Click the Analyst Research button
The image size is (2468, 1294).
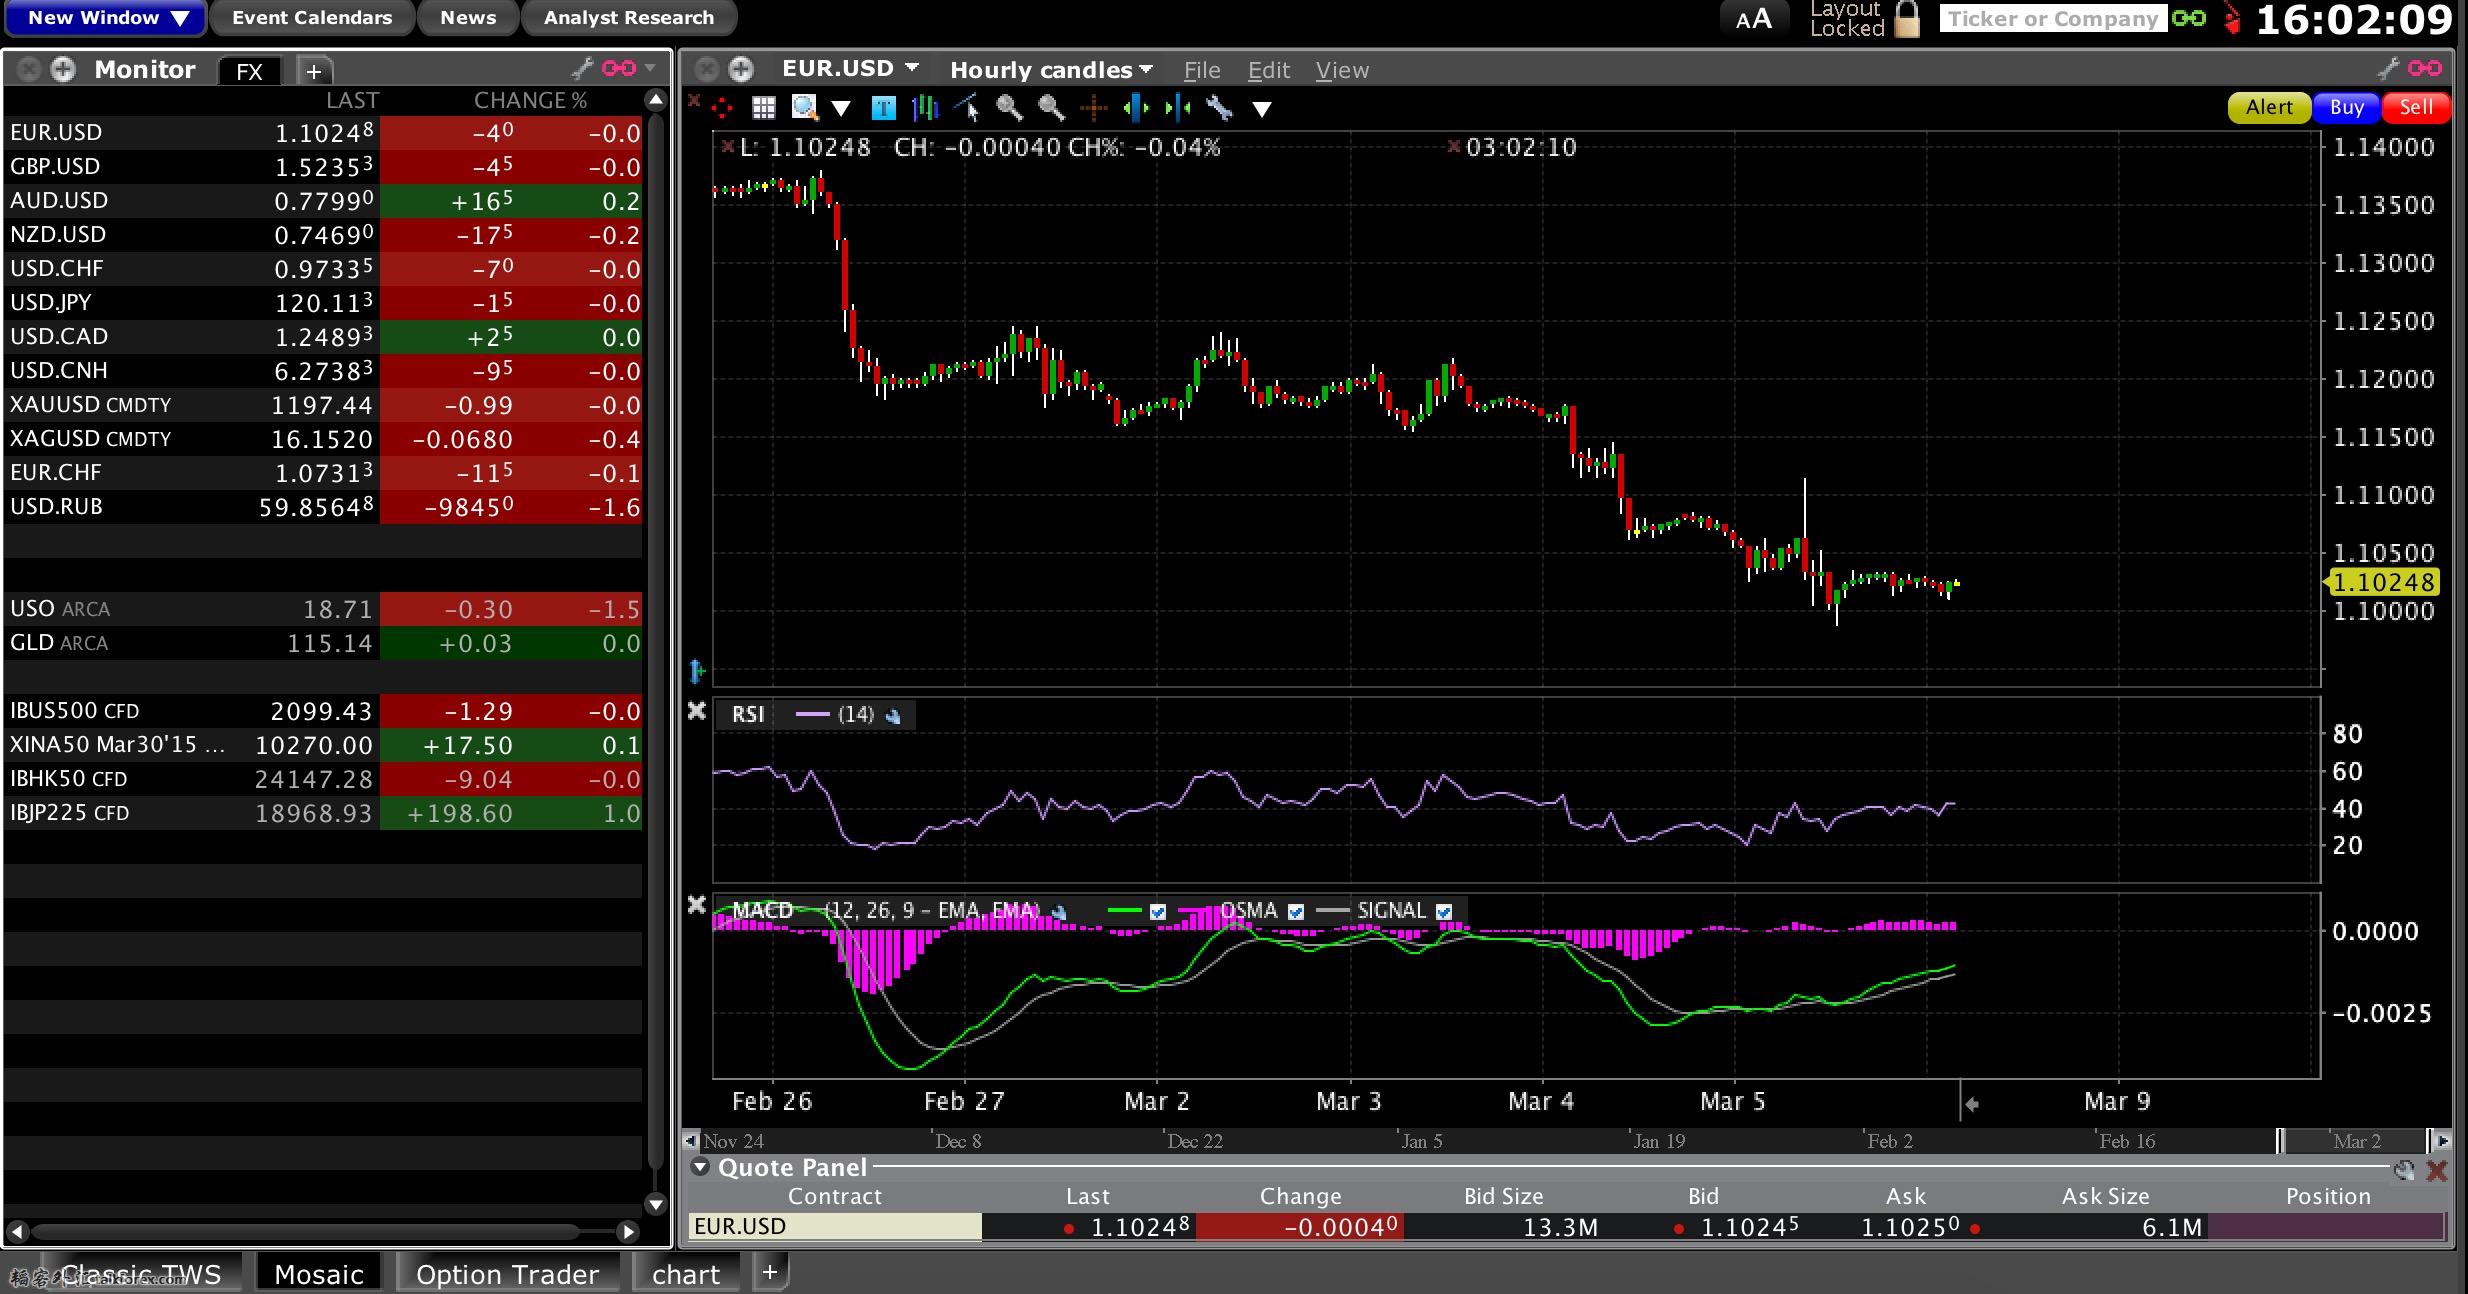(629, 18)
